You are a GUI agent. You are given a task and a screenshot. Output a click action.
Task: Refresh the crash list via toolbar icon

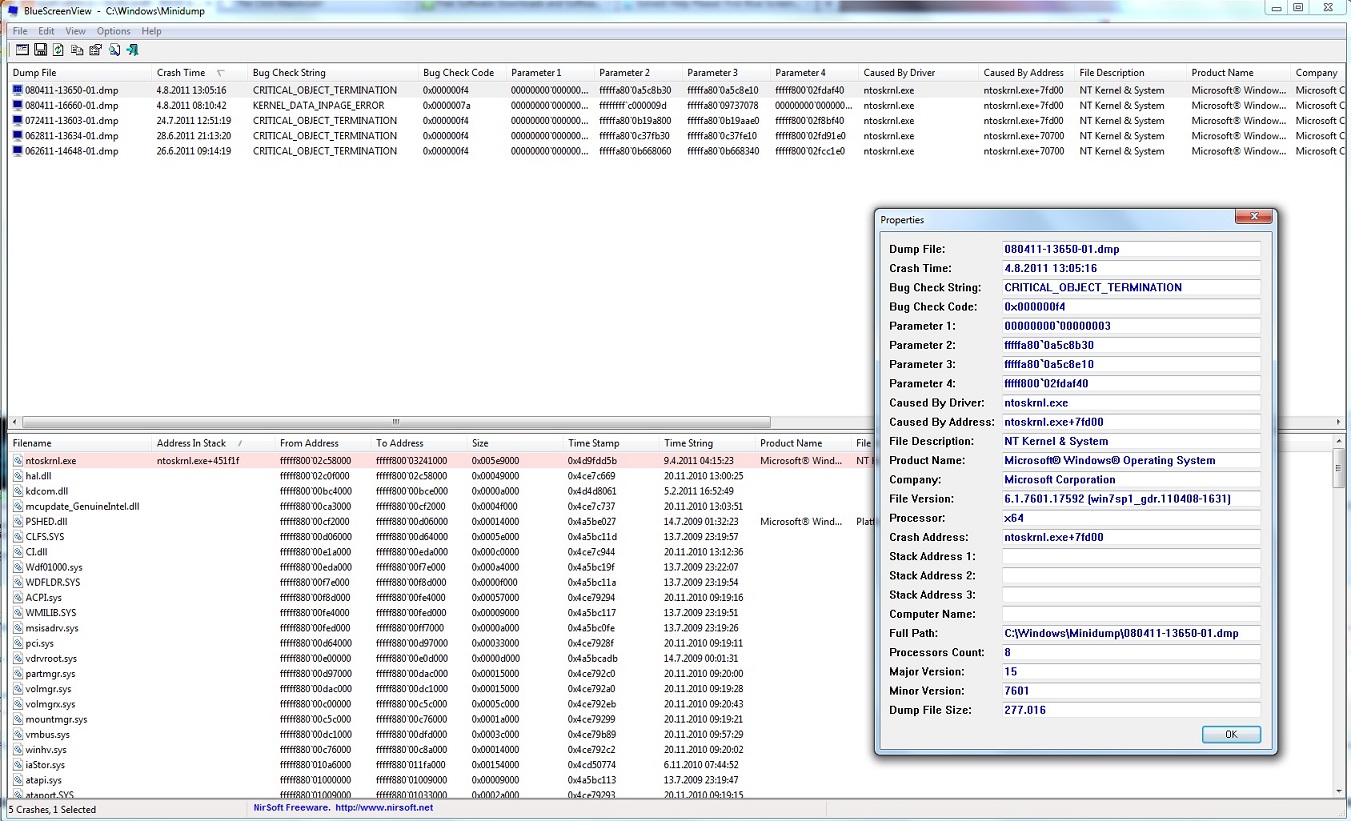tap(59, 49)
